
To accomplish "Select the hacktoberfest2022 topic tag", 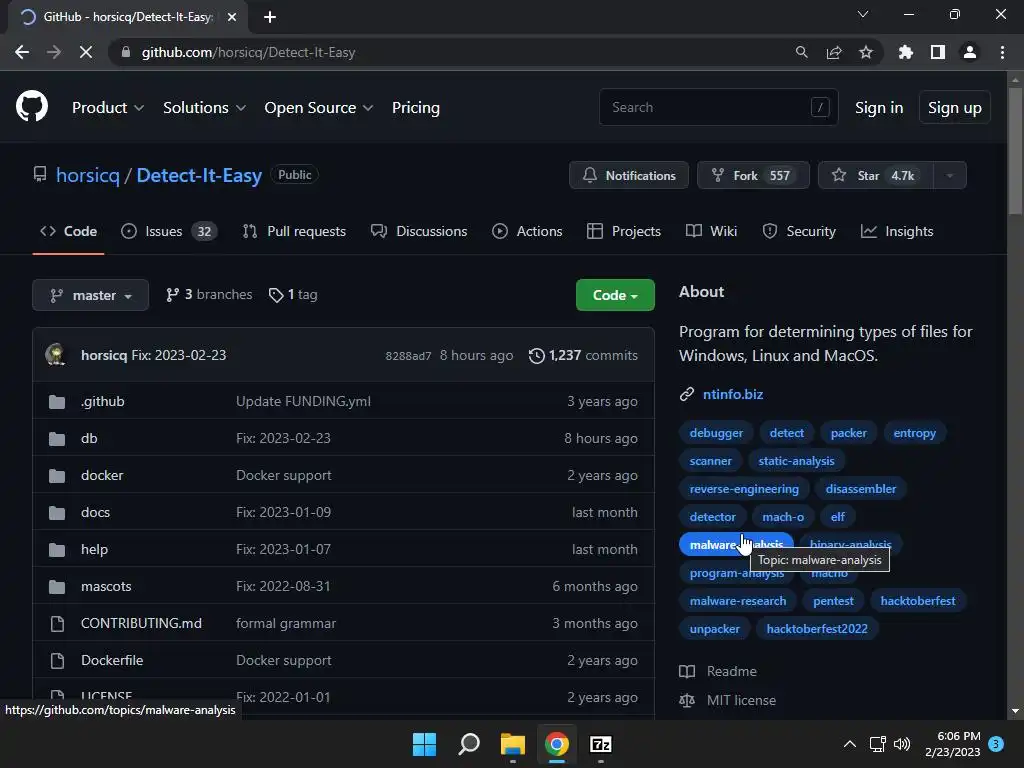I will point(817,629).
